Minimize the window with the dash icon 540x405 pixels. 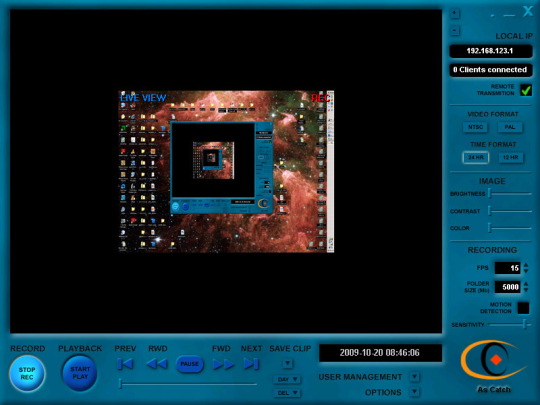[x=509, y=15]
